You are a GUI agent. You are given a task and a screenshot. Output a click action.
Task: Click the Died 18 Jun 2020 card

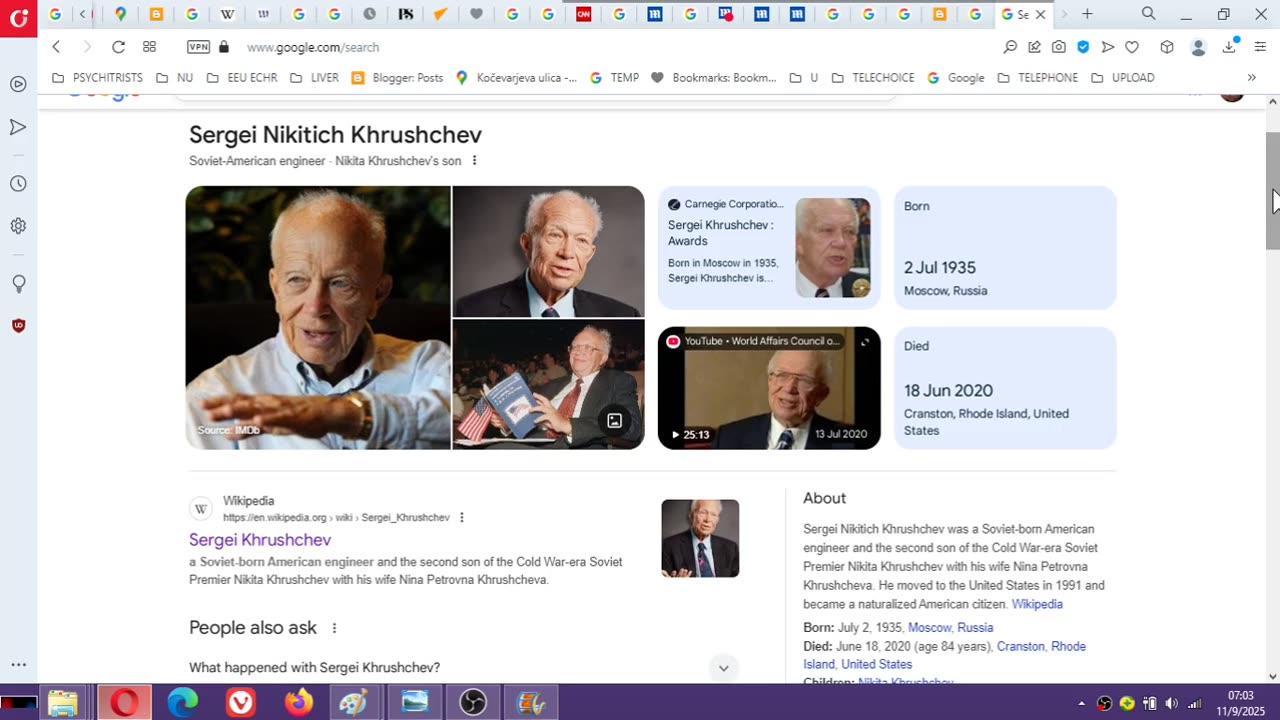coord(1005,388)
